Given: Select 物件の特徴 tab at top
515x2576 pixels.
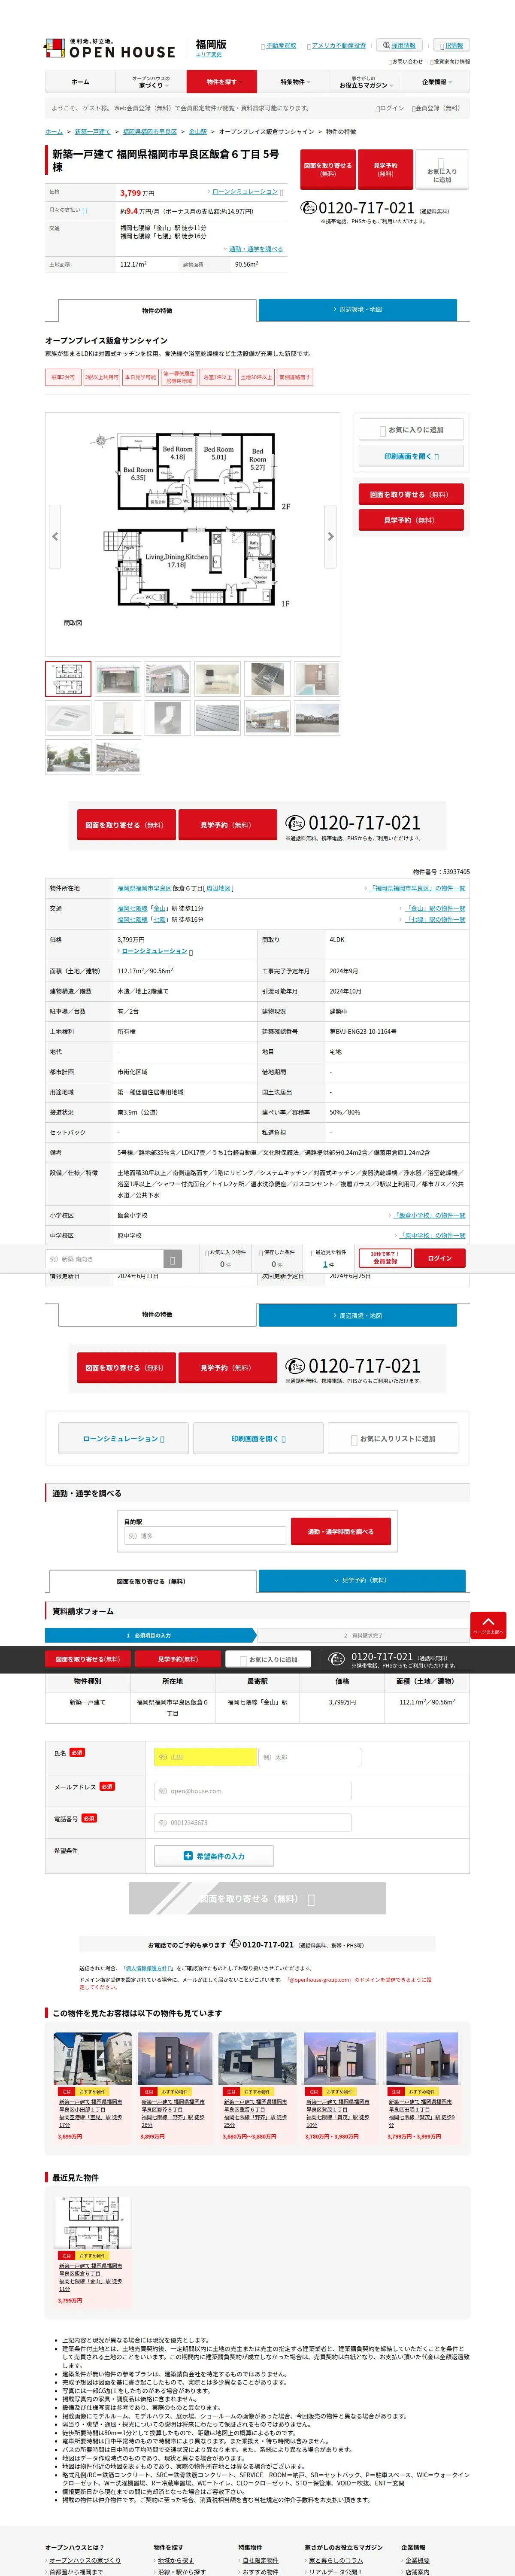Looking at the screenshot, I should [x=157, y=310].
